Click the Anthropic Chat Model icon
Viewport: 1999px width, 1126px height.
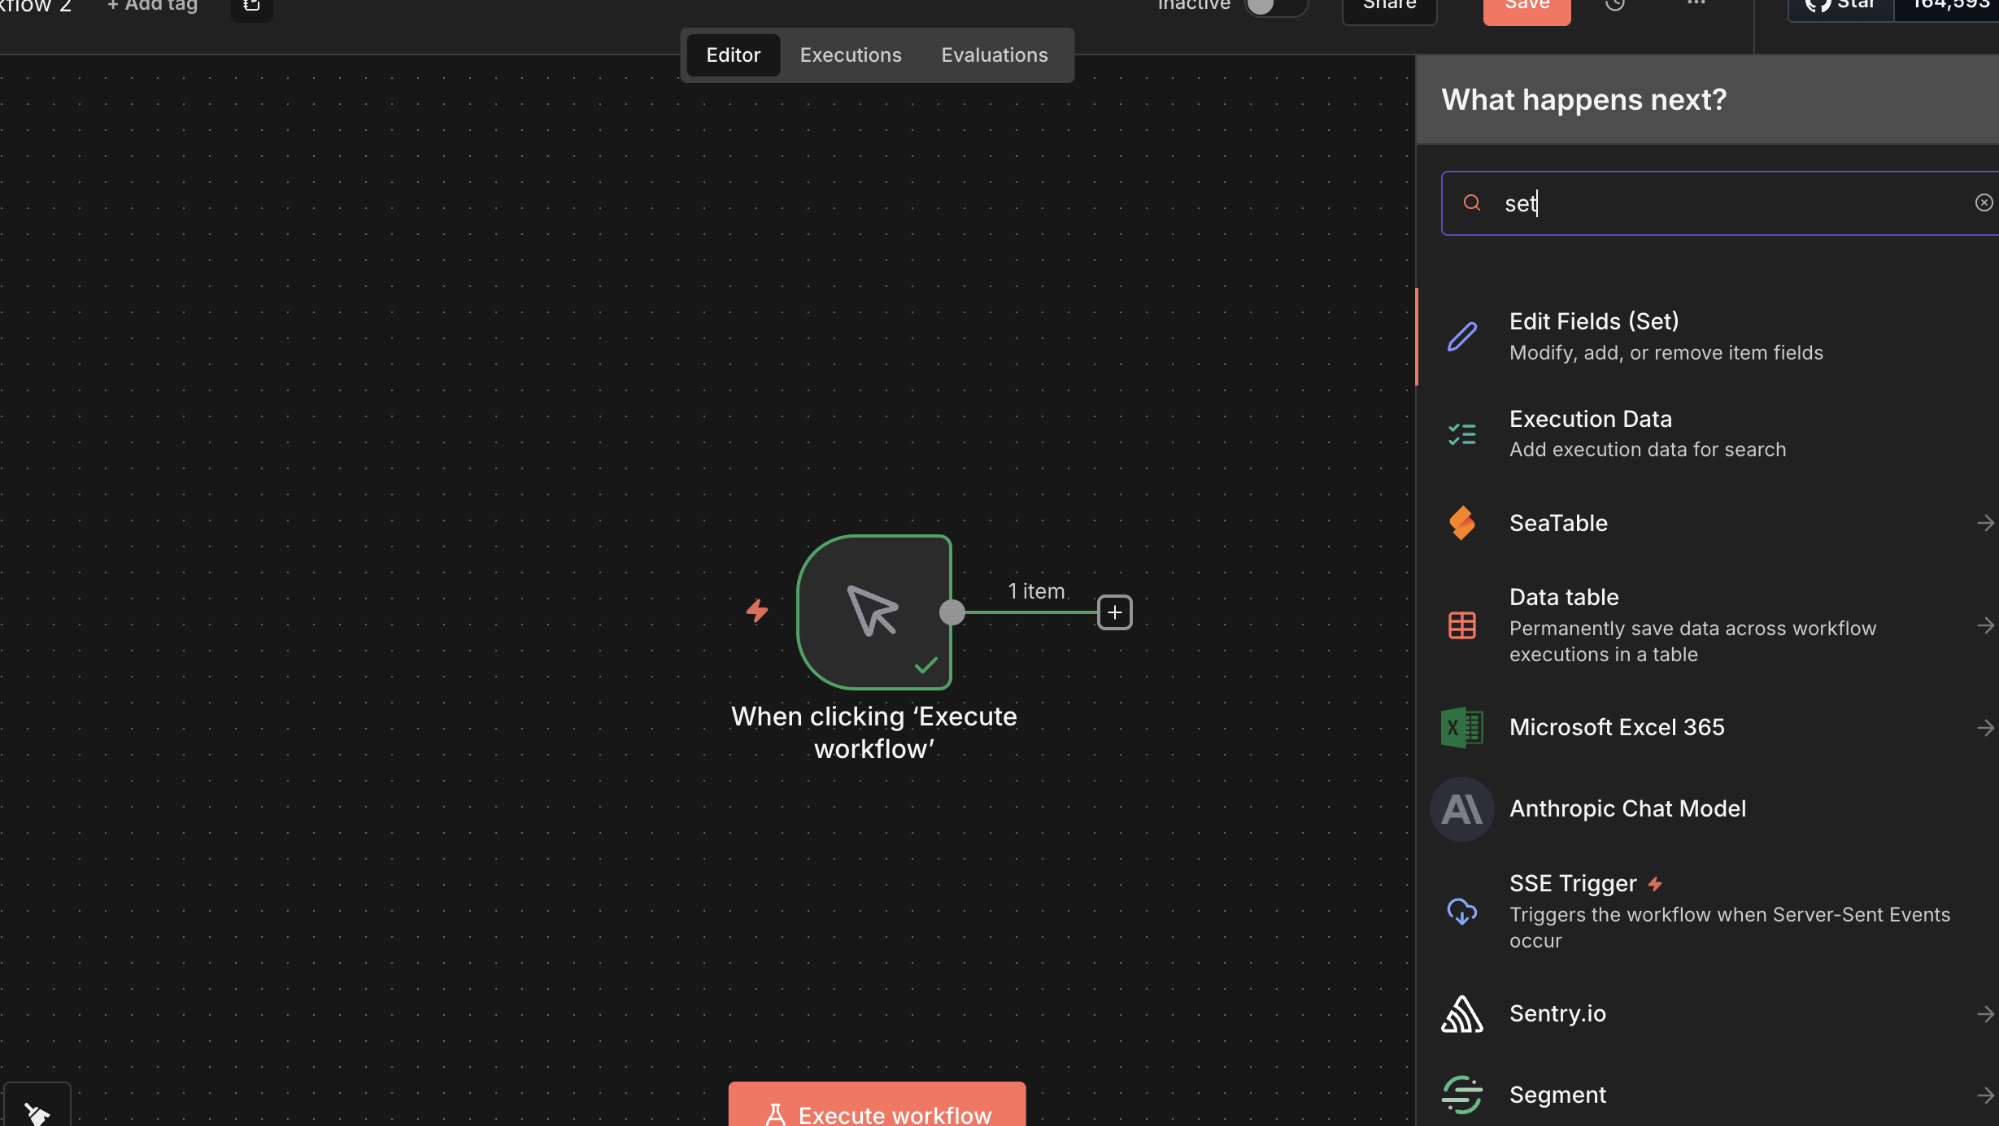pyautogui.click(x=1462, y=809)
